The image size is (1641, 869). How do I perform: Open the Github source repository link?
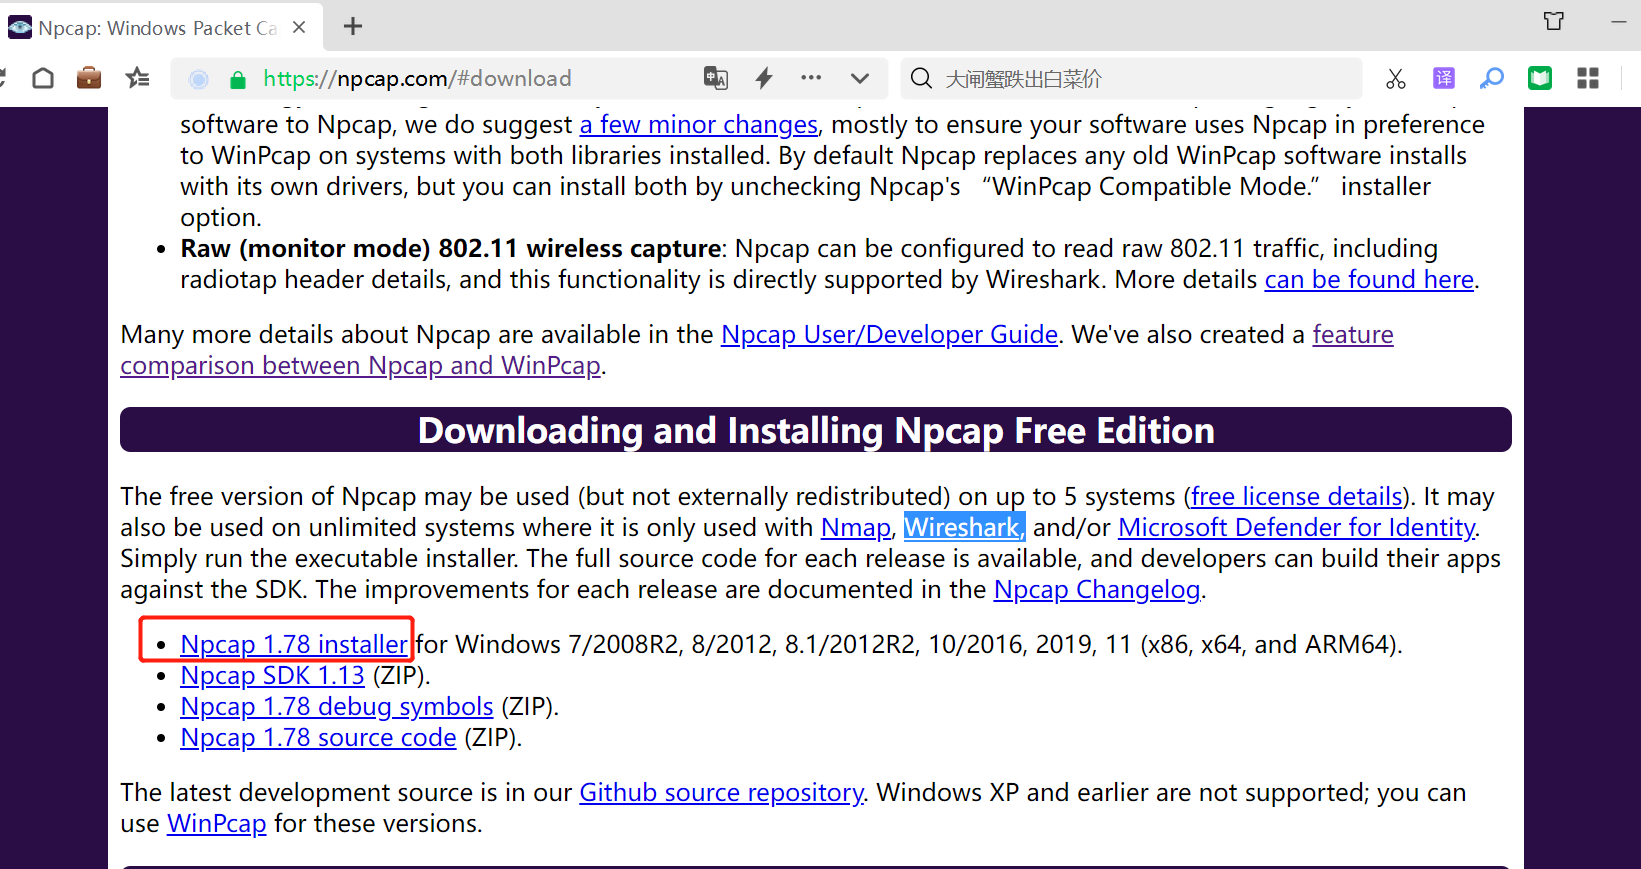click(x=722, y=793)
